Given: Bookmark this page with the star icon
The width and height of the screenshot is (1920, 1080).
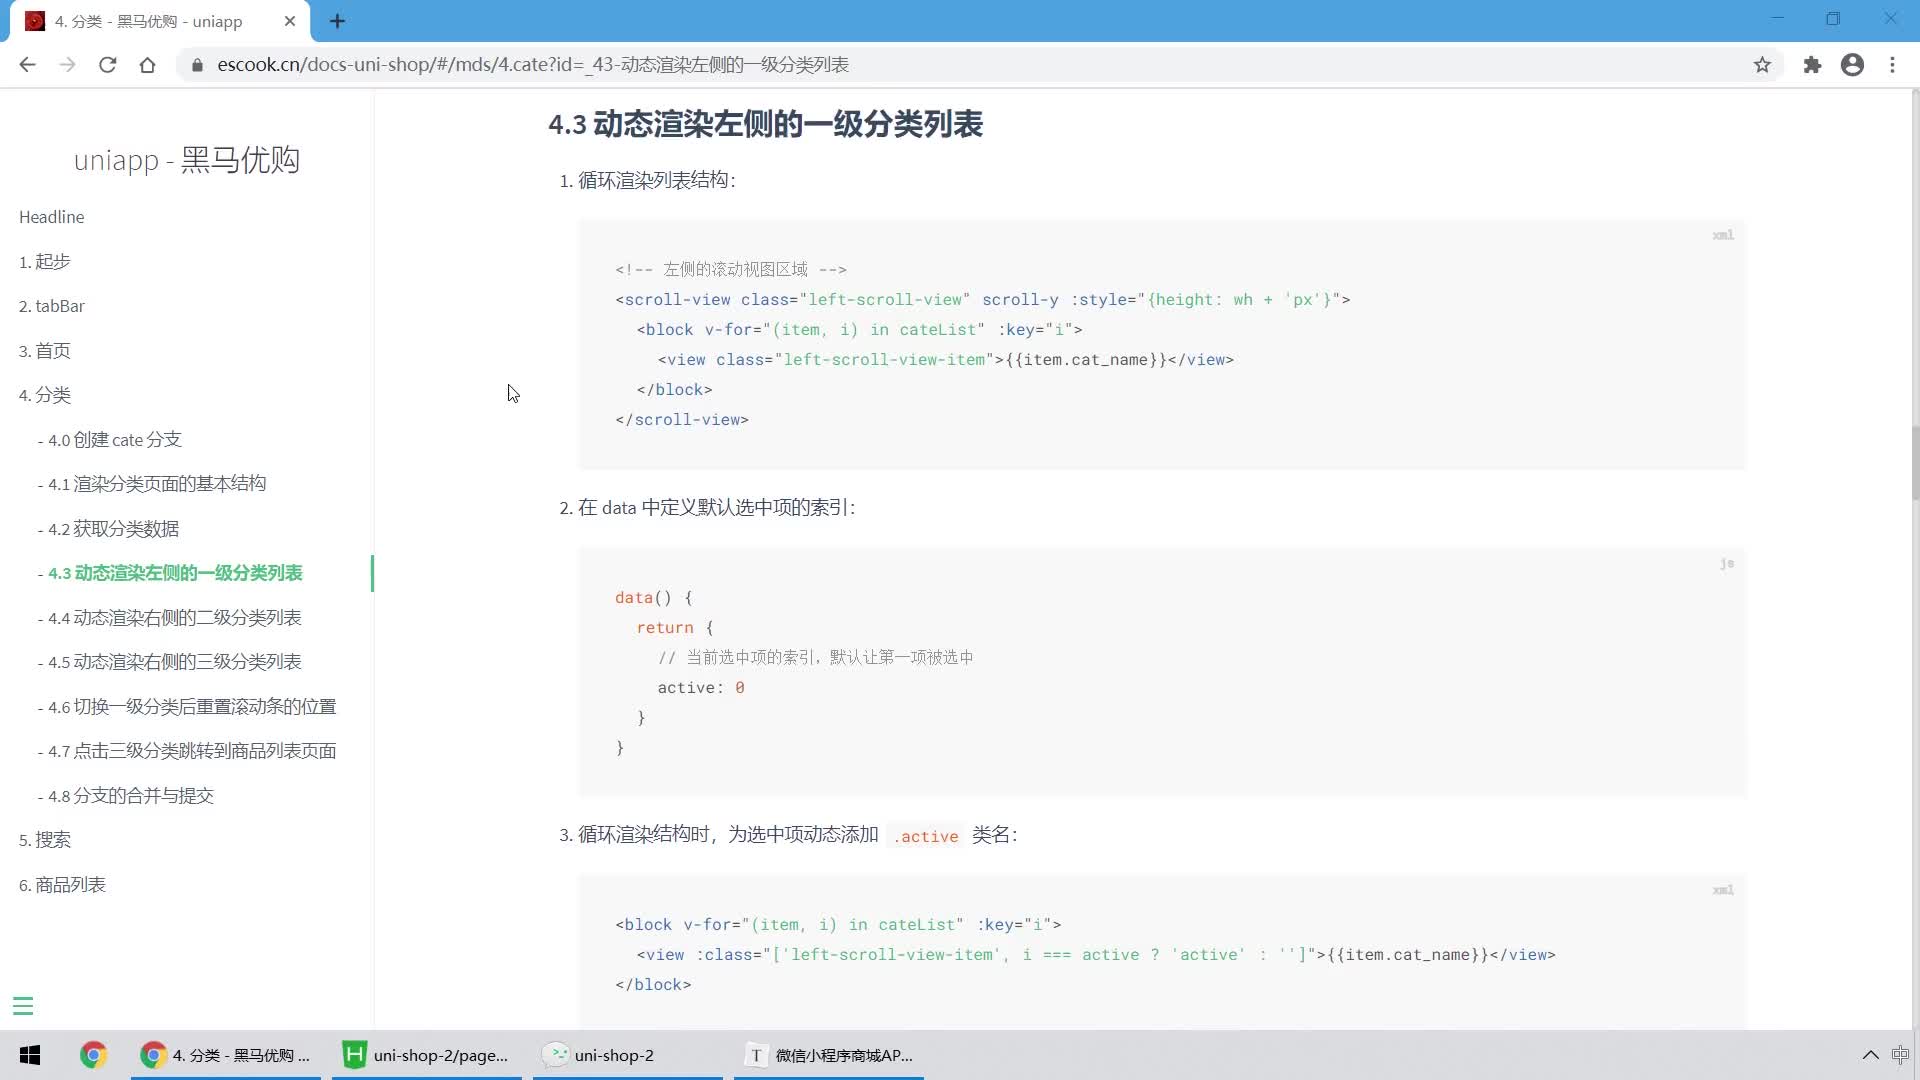Looking at the screenshot, I should click(1762, 65).
